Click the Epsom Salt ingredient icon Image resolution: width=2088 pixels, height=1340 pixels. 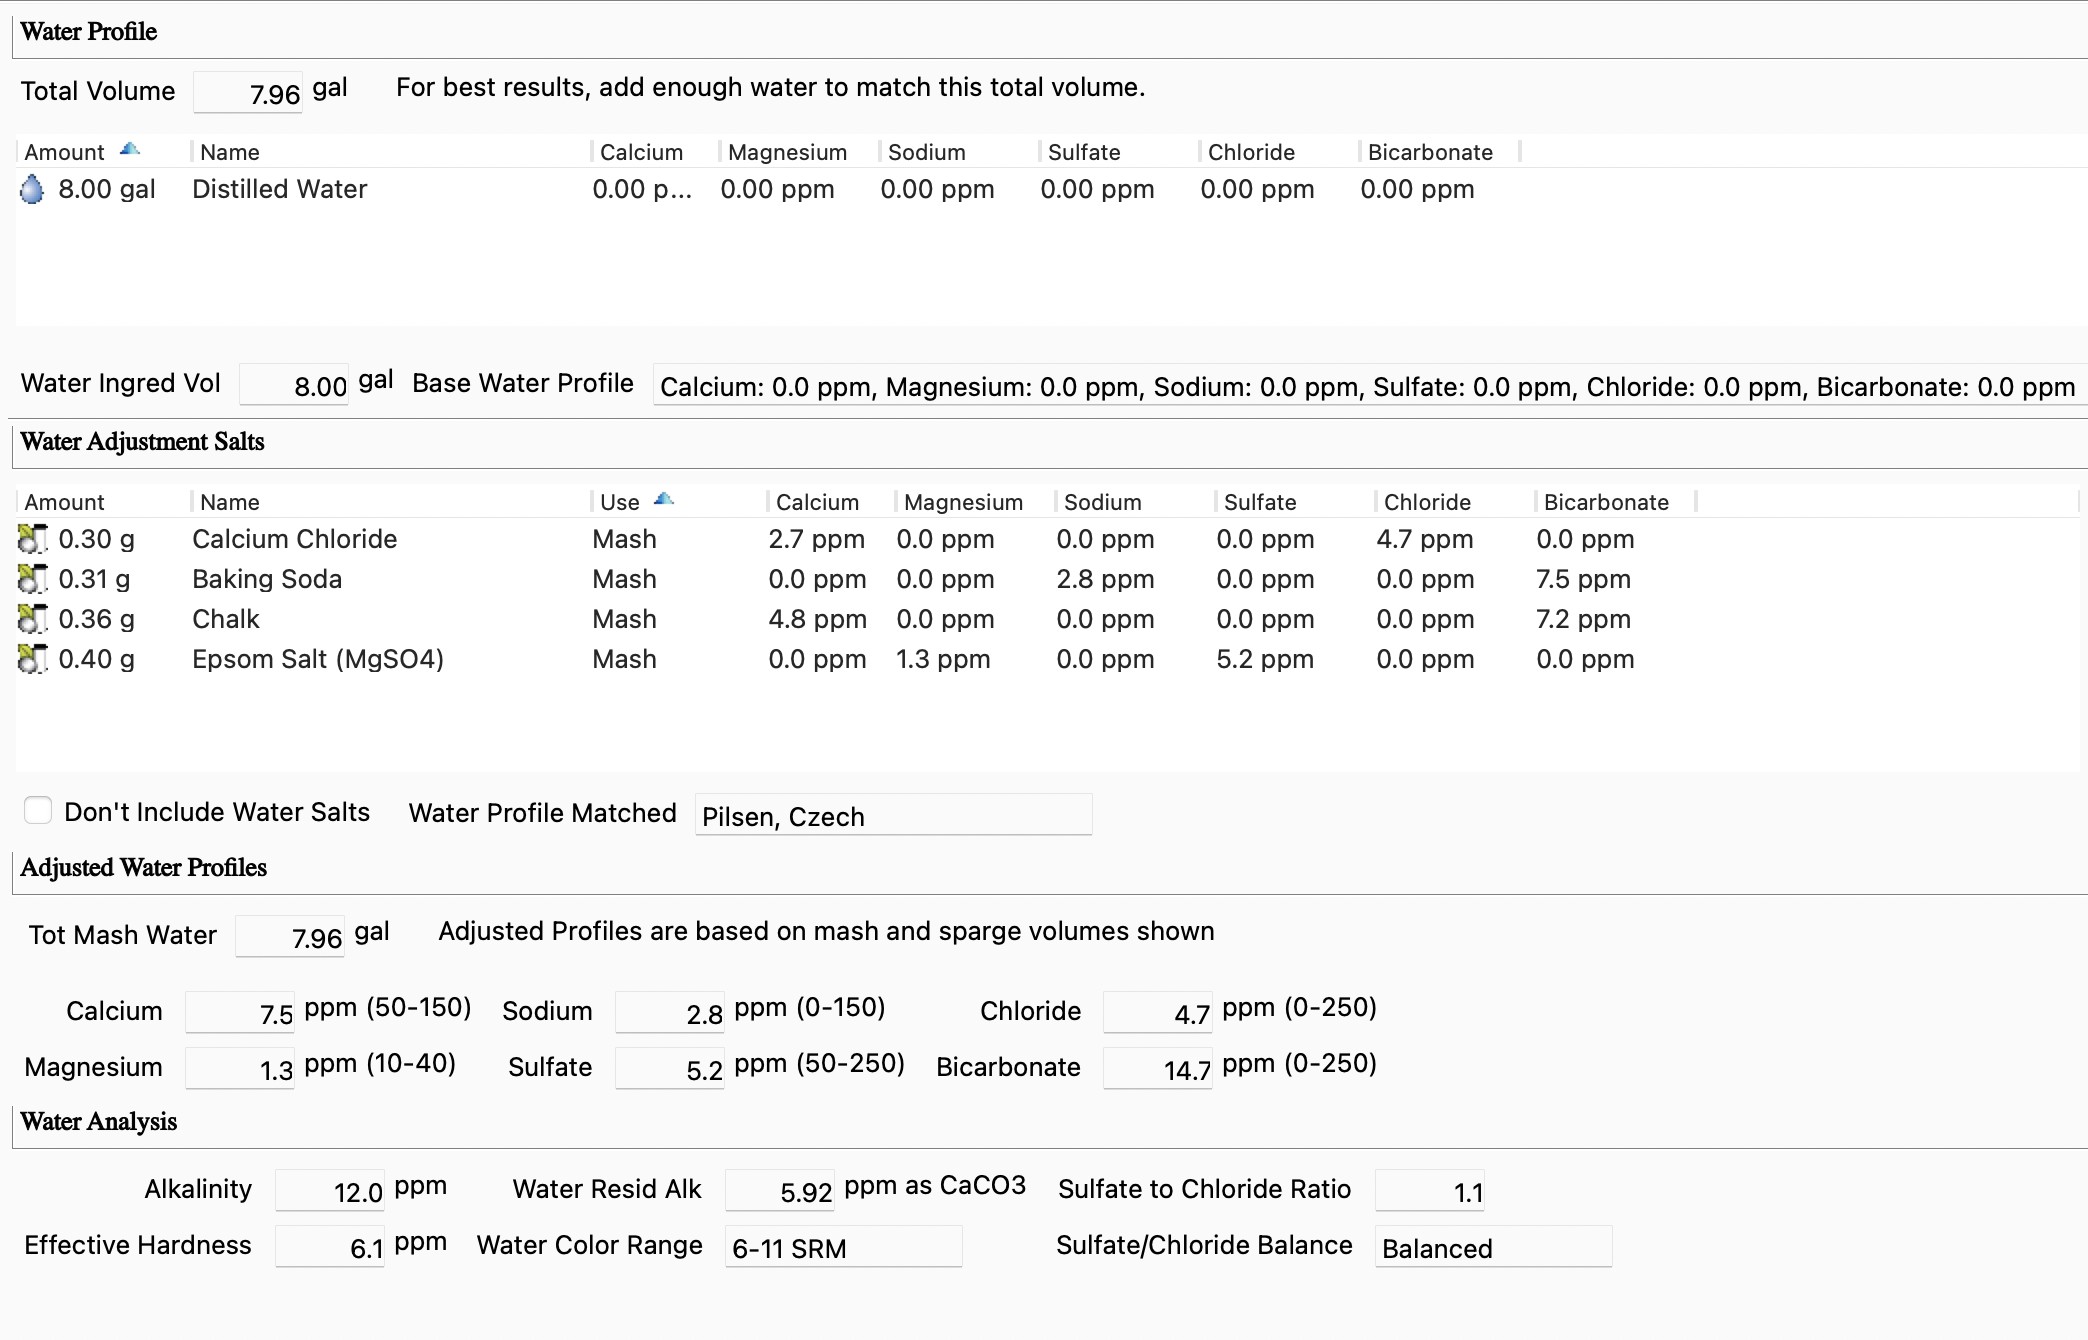tap(33, 659)
